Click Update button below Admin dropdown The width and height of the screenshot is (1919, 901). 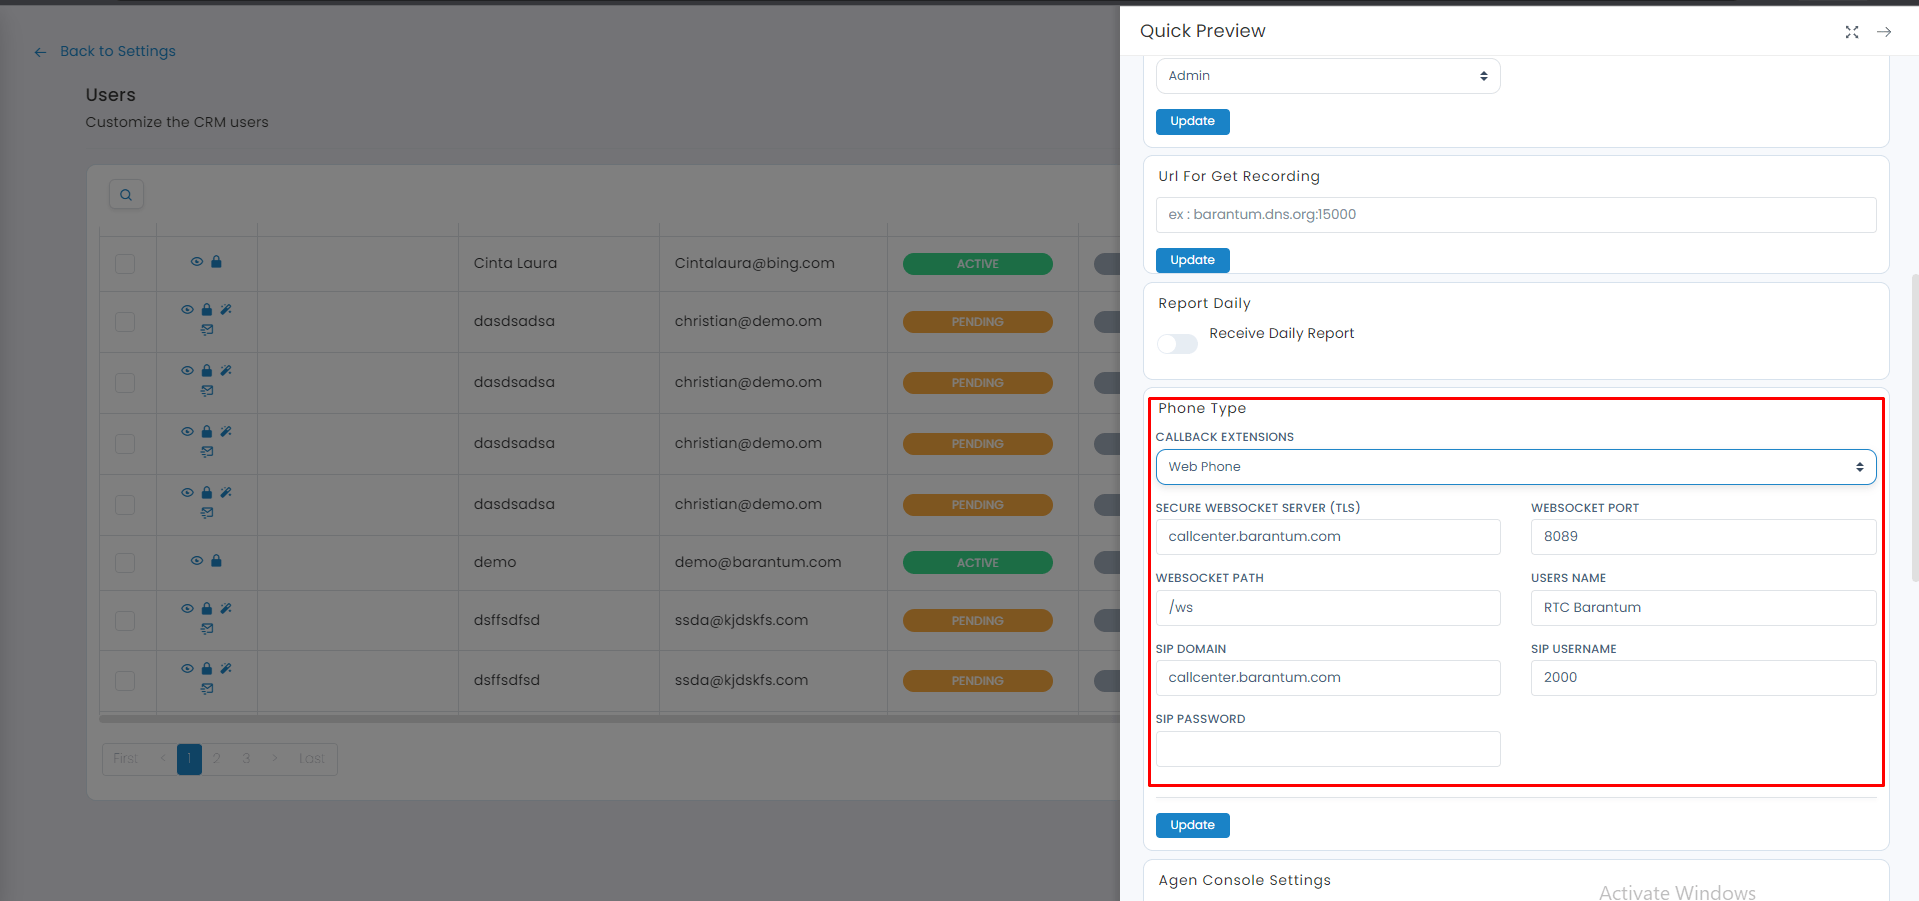(1193, 122)
